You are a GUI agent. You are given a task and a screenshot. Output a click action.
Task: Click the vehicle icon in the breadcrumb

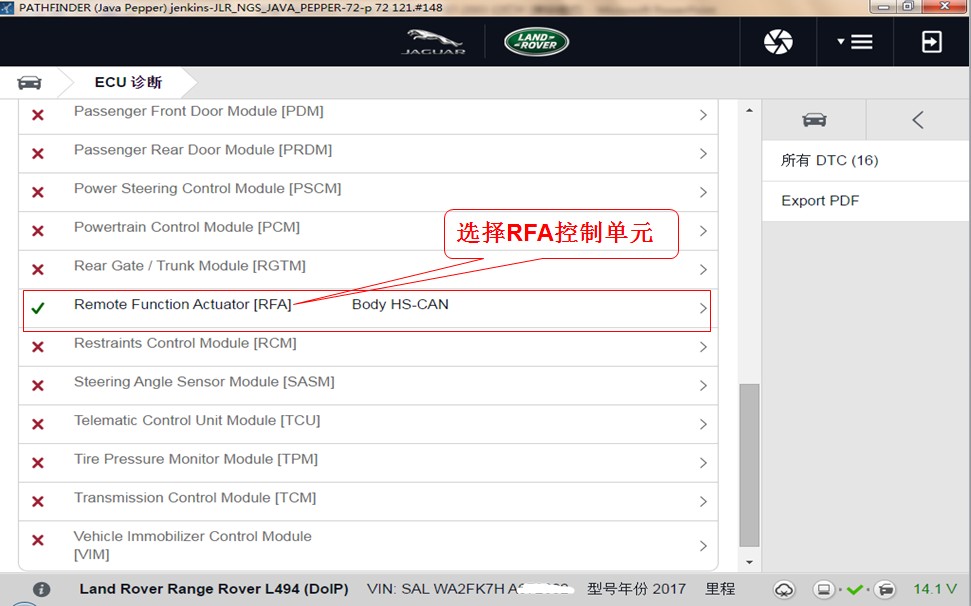[x=29, y=82]
